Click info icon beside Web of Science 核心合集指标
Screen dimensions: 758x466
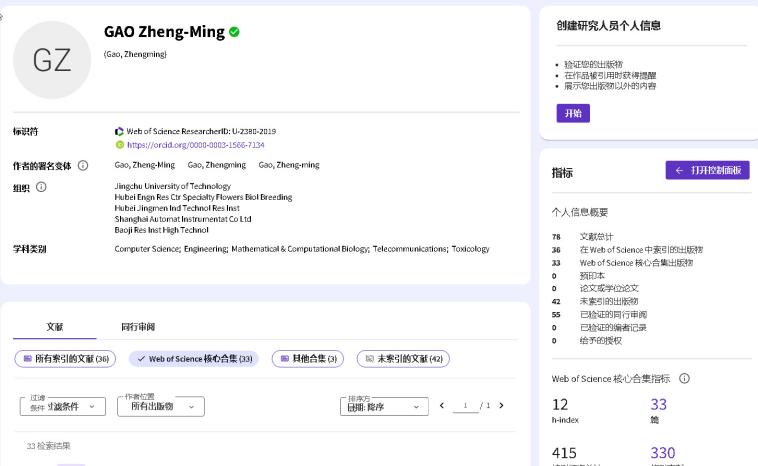coord(684,379)
